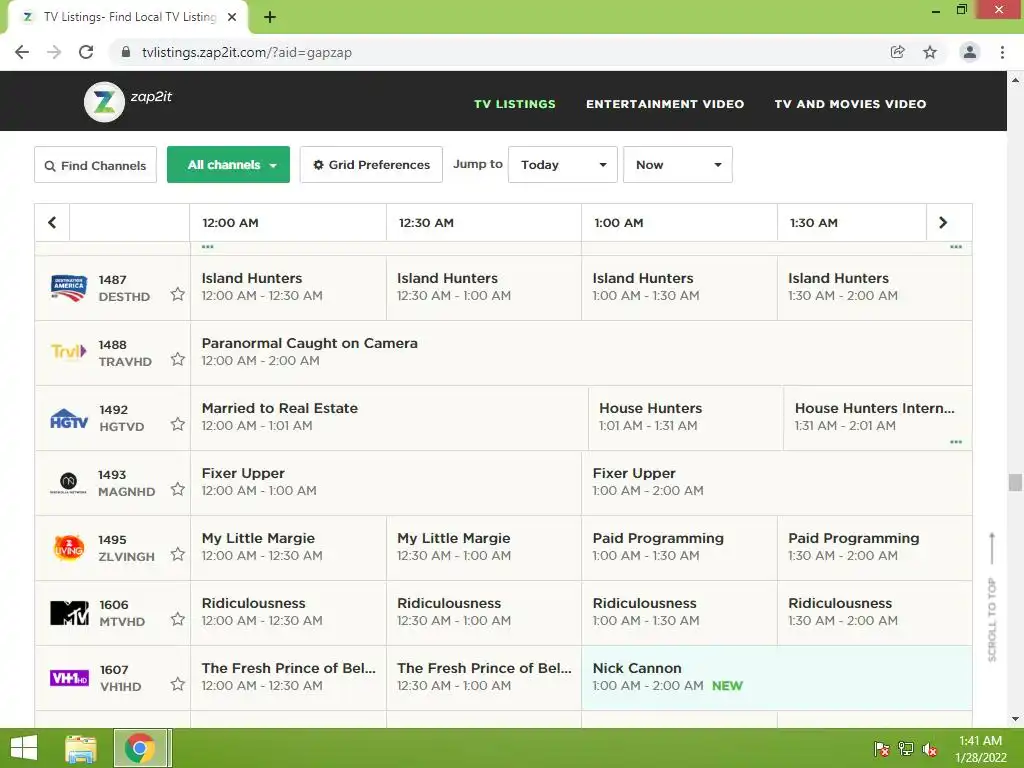Click the HGTV channel logo
1024x768 pixels.
click(x=69, y=418)
